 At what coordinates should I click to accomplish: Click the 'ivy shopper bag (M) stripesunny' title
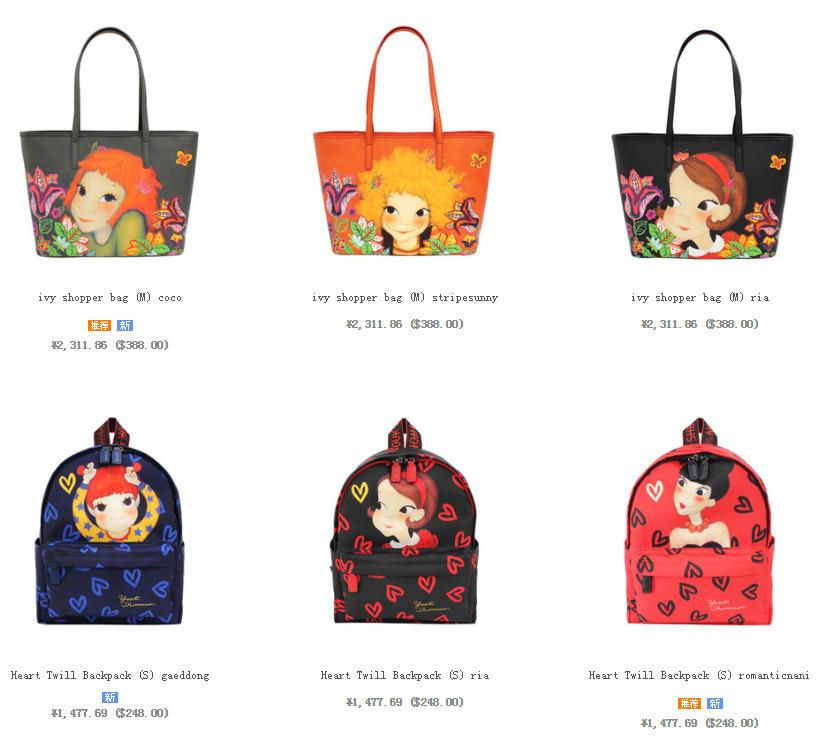tap(405, 297)
